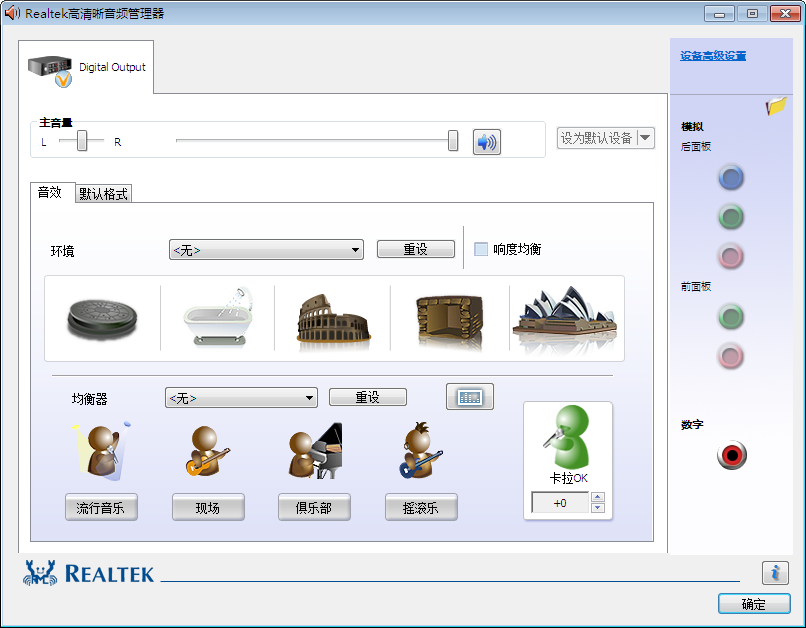The height and width of the screenshot is (628, 806).
Task: Open the graphic equalizer keyboard icon
Action: pos(469,396)
